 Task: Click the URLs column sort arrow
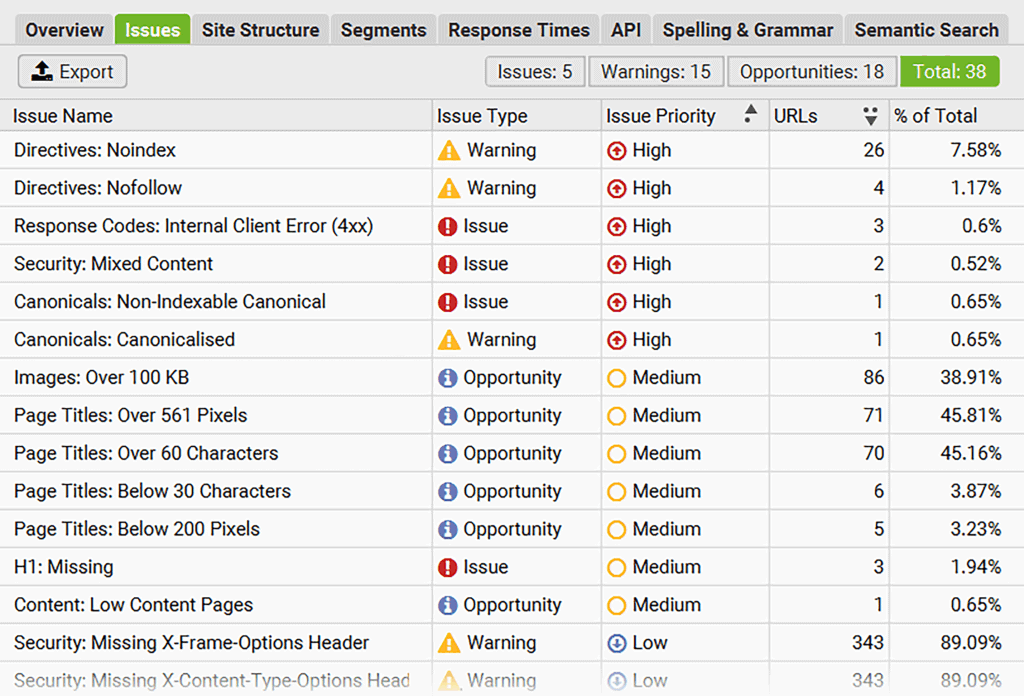click(x=870, y=116)
